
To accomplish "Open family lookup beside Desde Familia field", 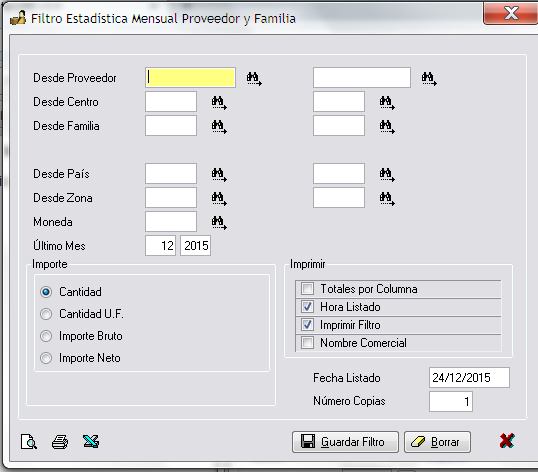I will (219, 127).
